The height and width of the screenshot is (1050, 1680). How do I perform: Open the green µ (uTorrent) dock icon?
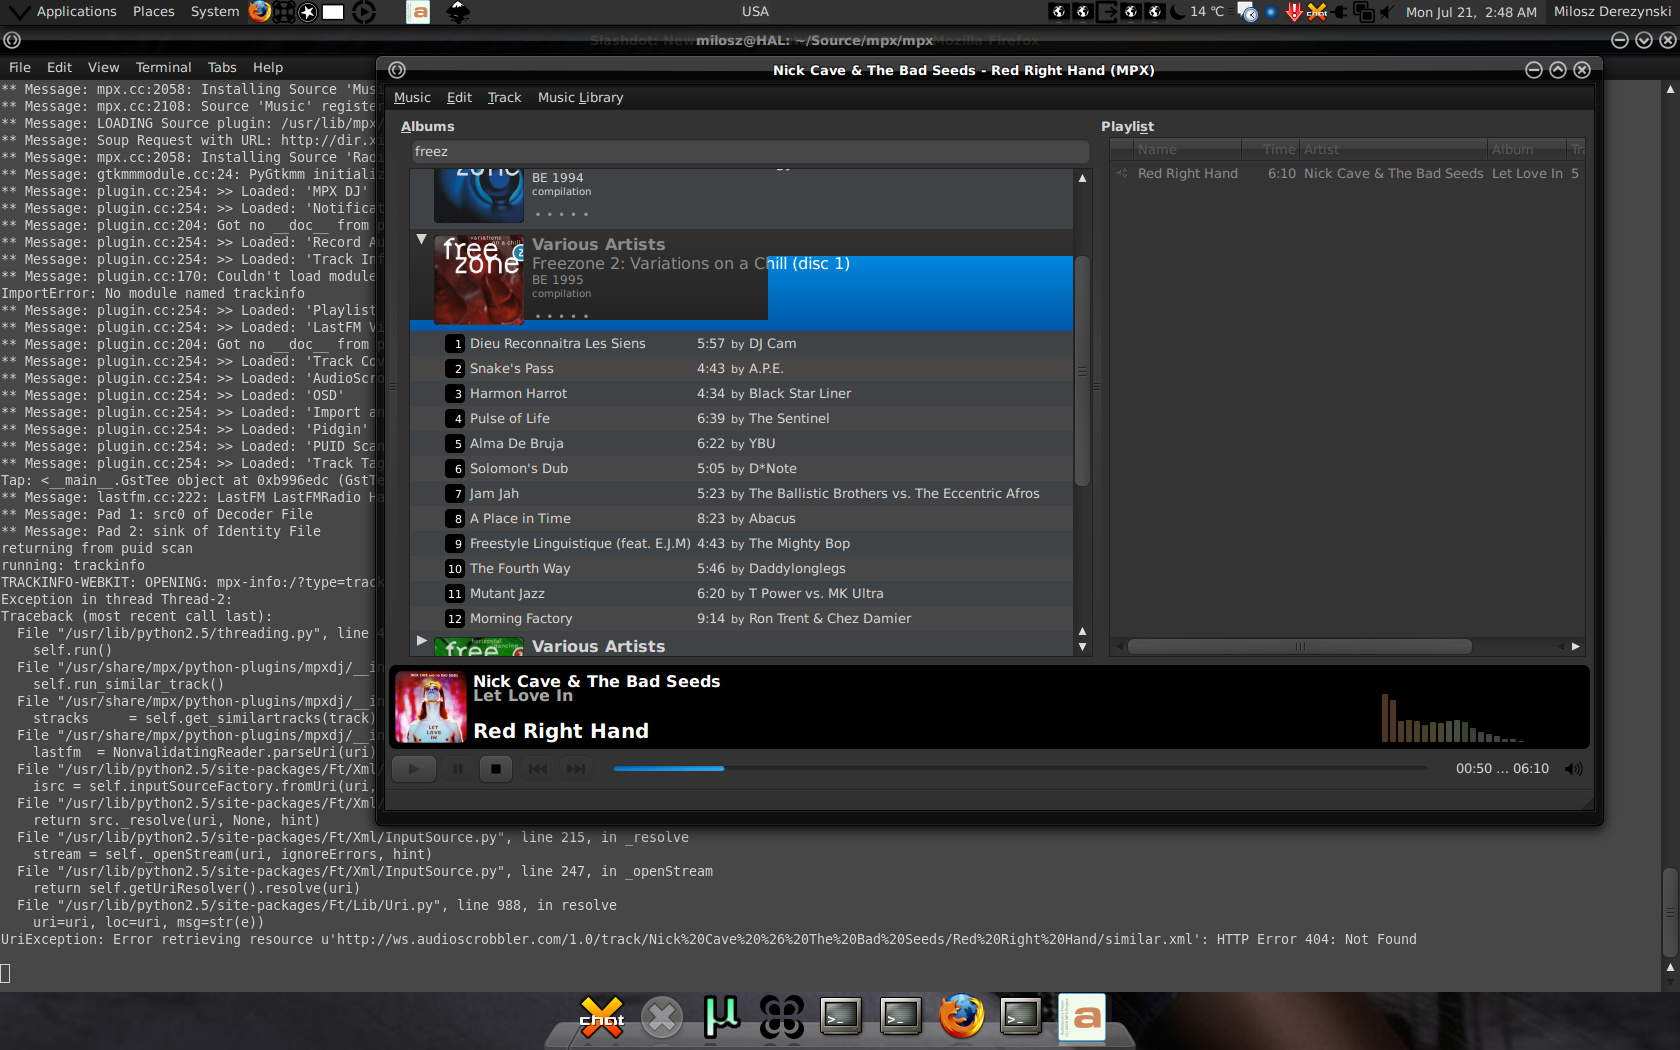pyautogui.click(x=722, y=1018)
